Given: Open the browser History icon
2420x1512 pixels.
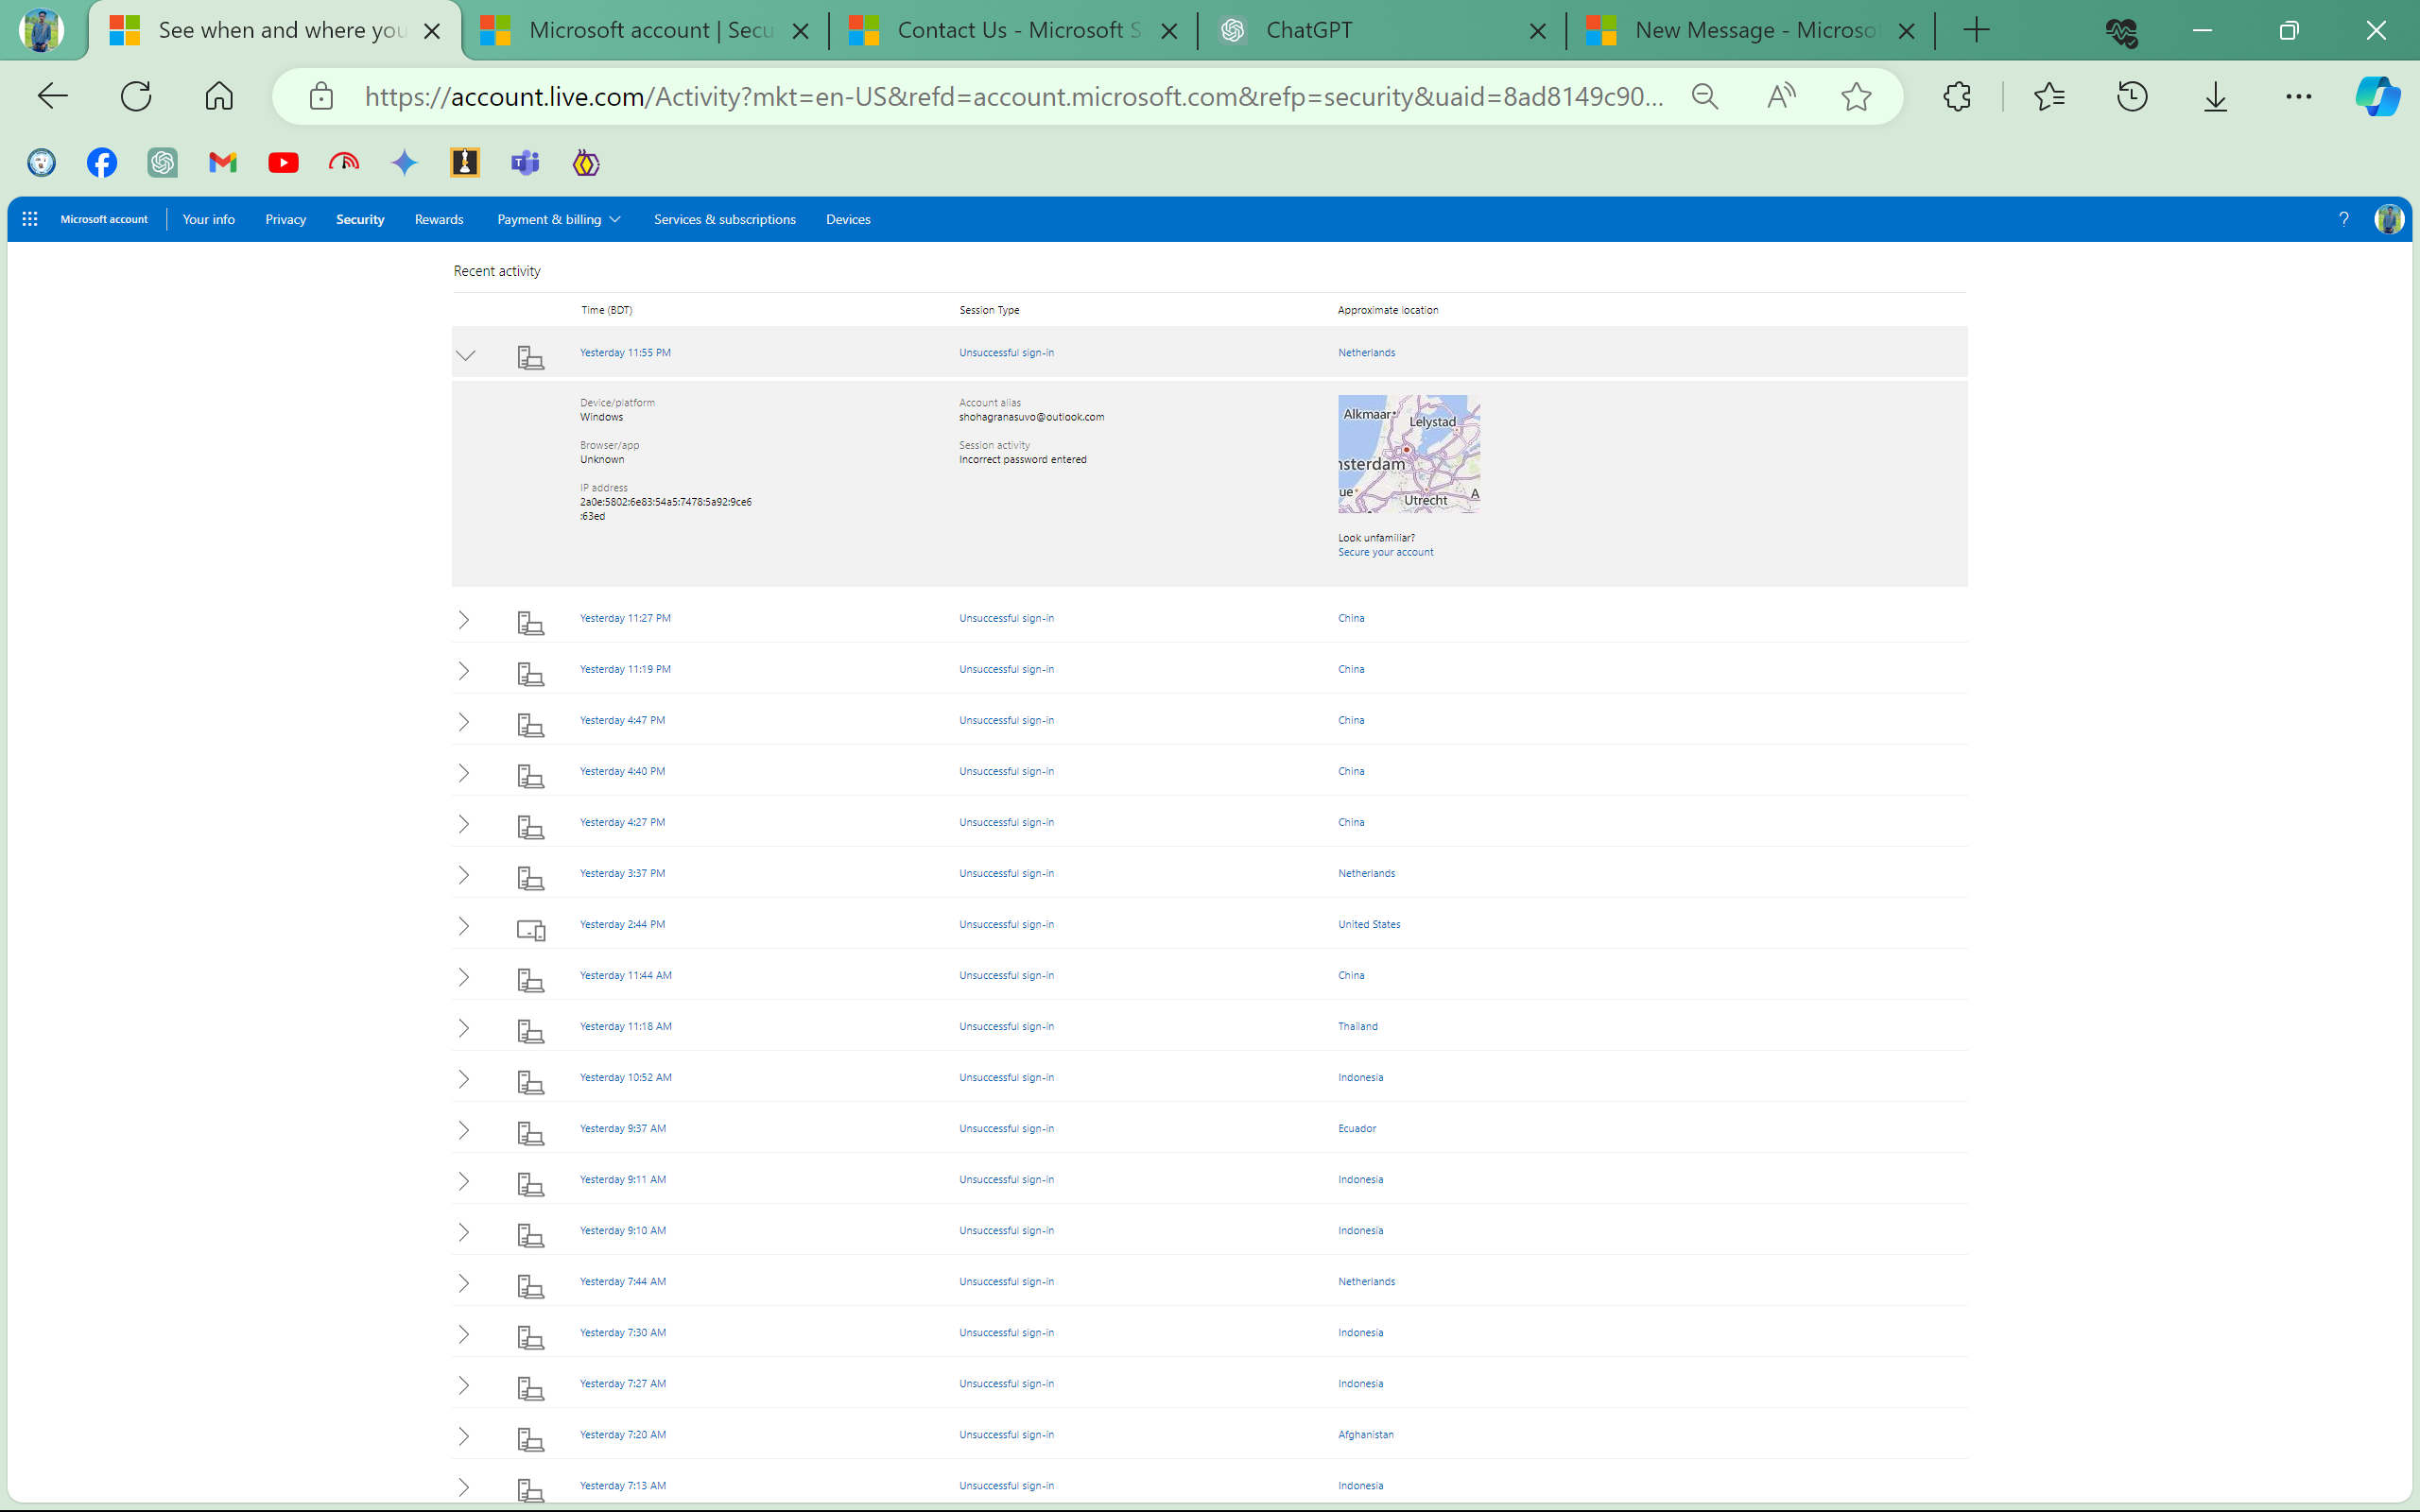Looking at the screenshot, I should [x=2132, y=96].
